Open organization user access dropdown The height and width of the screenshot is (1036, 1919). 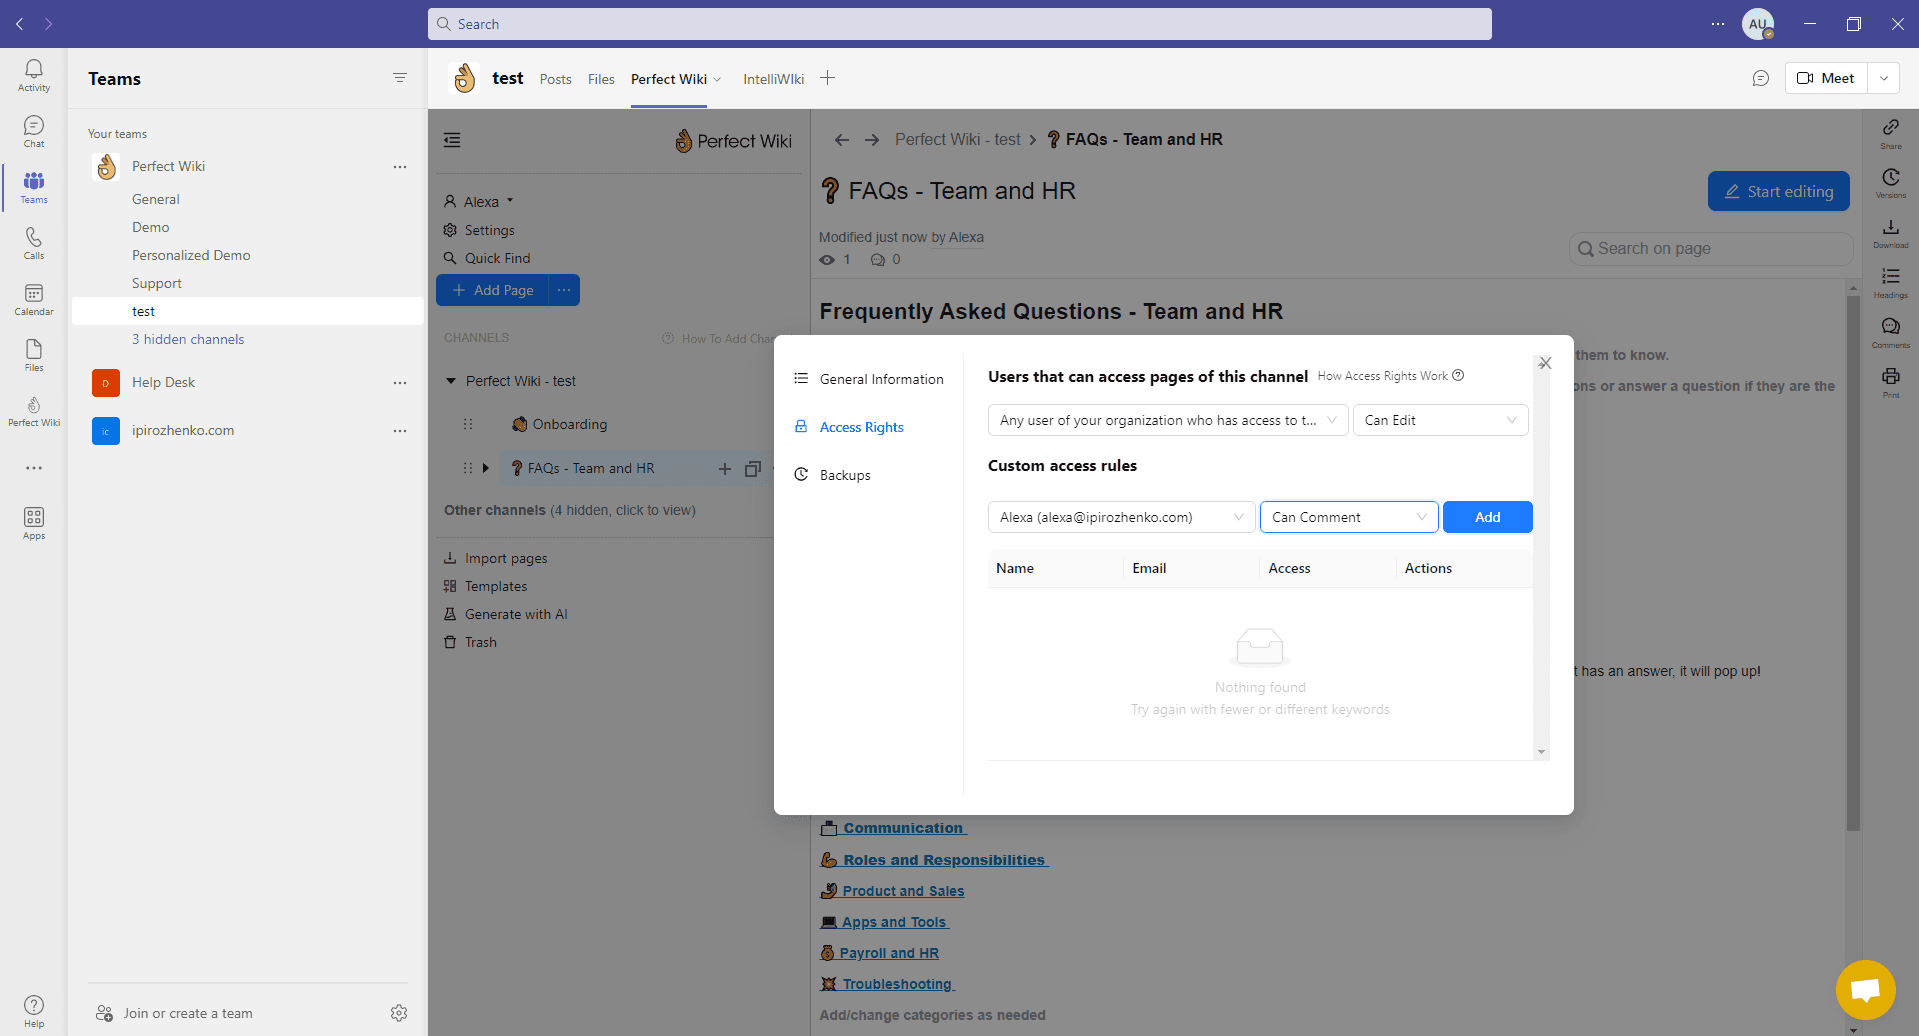[1168, 420]
